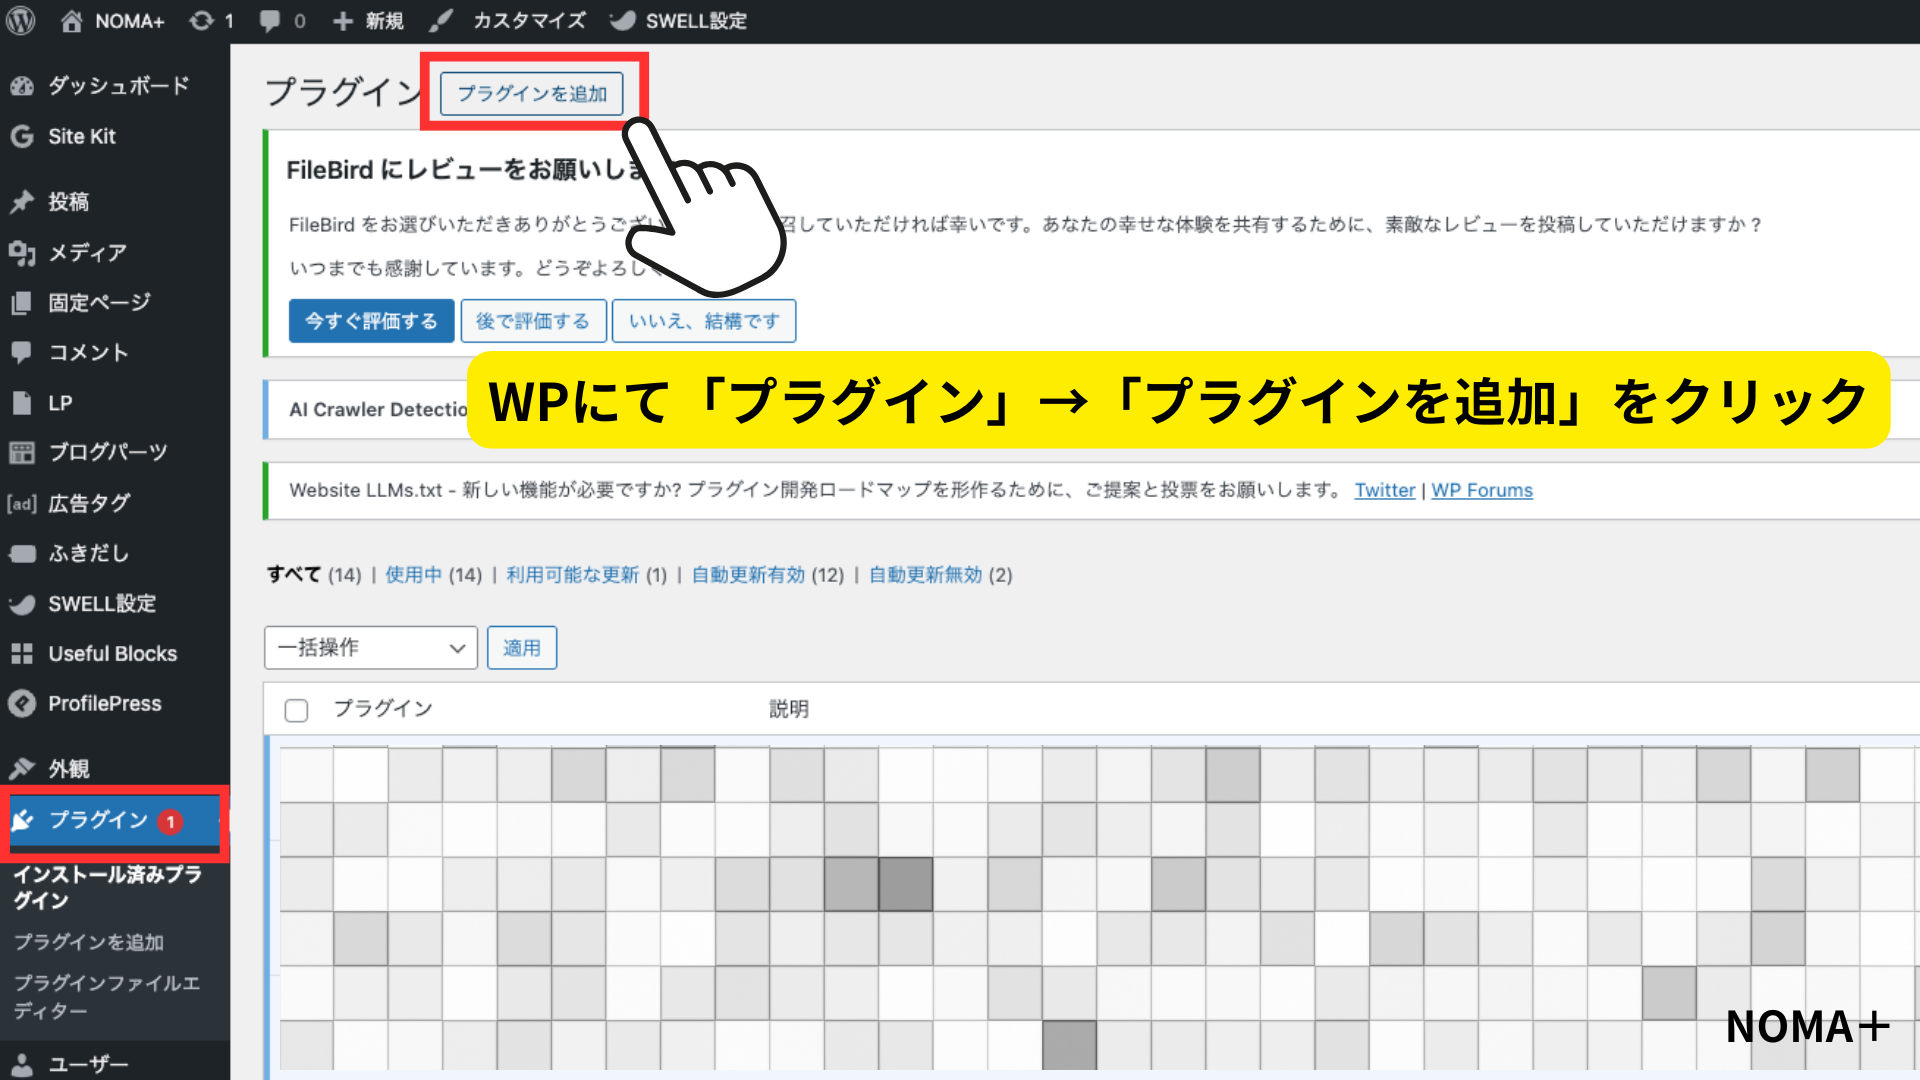
Task: Select the すべて (14) filter
Action: tap(314, 575)
